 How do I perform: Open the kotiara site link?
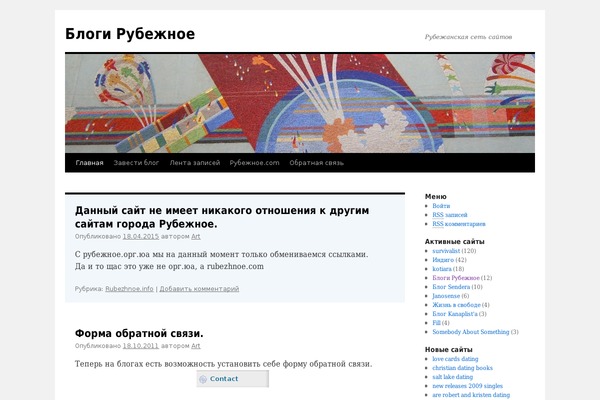(442, 269)
